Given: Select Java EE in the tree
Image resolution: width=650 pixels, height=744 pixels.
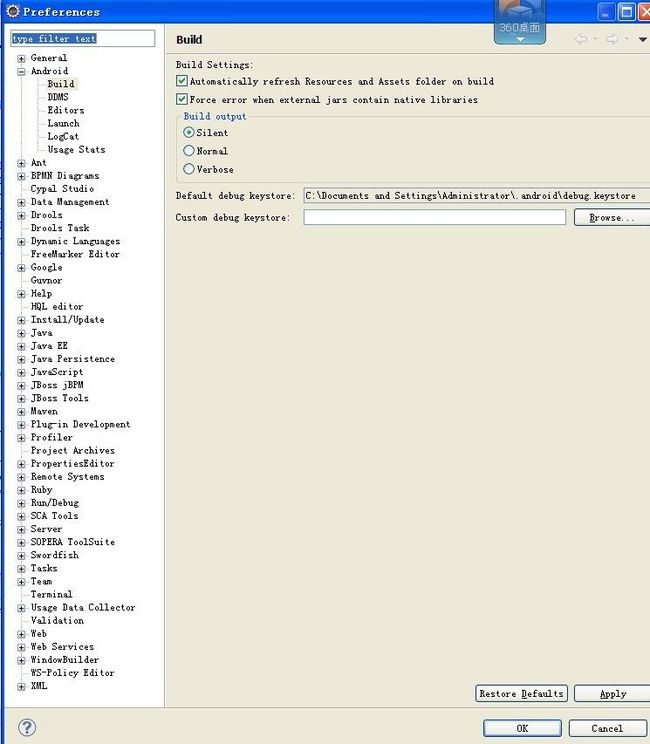Looking at the screenshot, I should 49,346.
